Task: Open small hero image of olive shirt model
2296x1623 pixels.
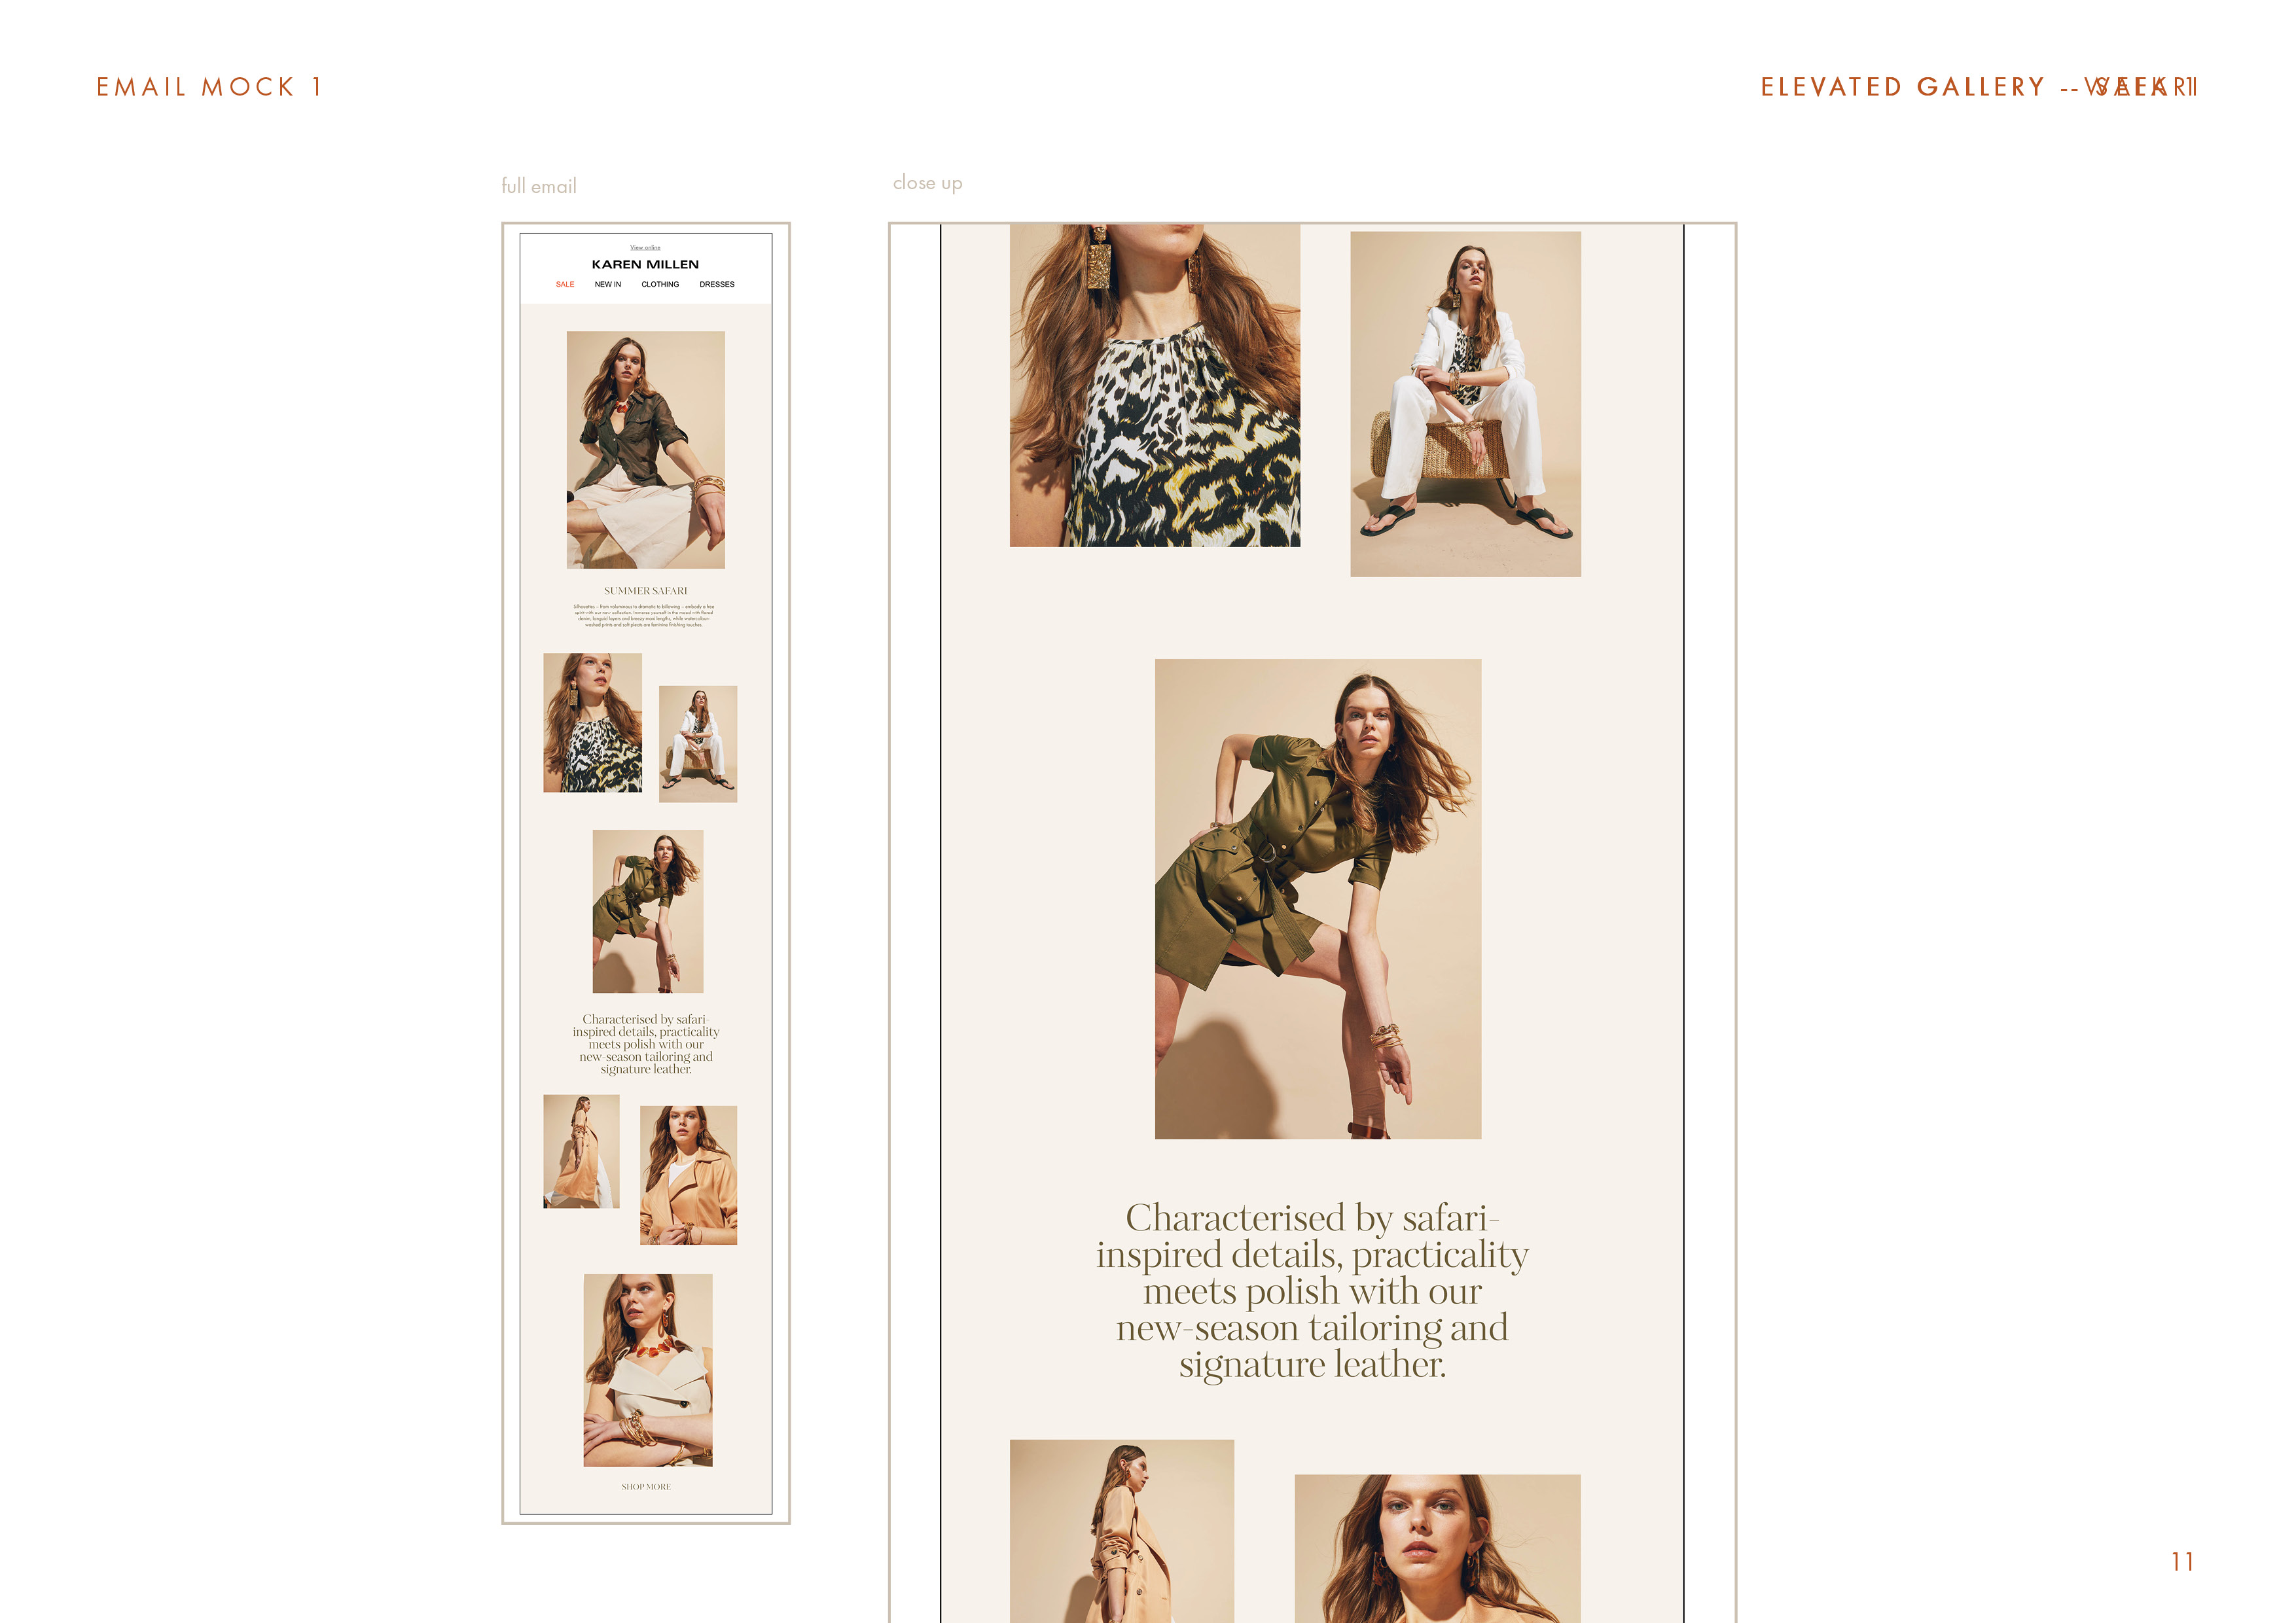Action: 646,450
